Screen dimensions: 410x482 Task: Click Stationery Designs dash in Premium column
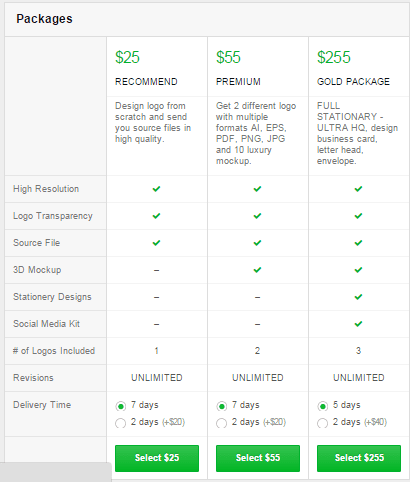[x=257, y=297]
